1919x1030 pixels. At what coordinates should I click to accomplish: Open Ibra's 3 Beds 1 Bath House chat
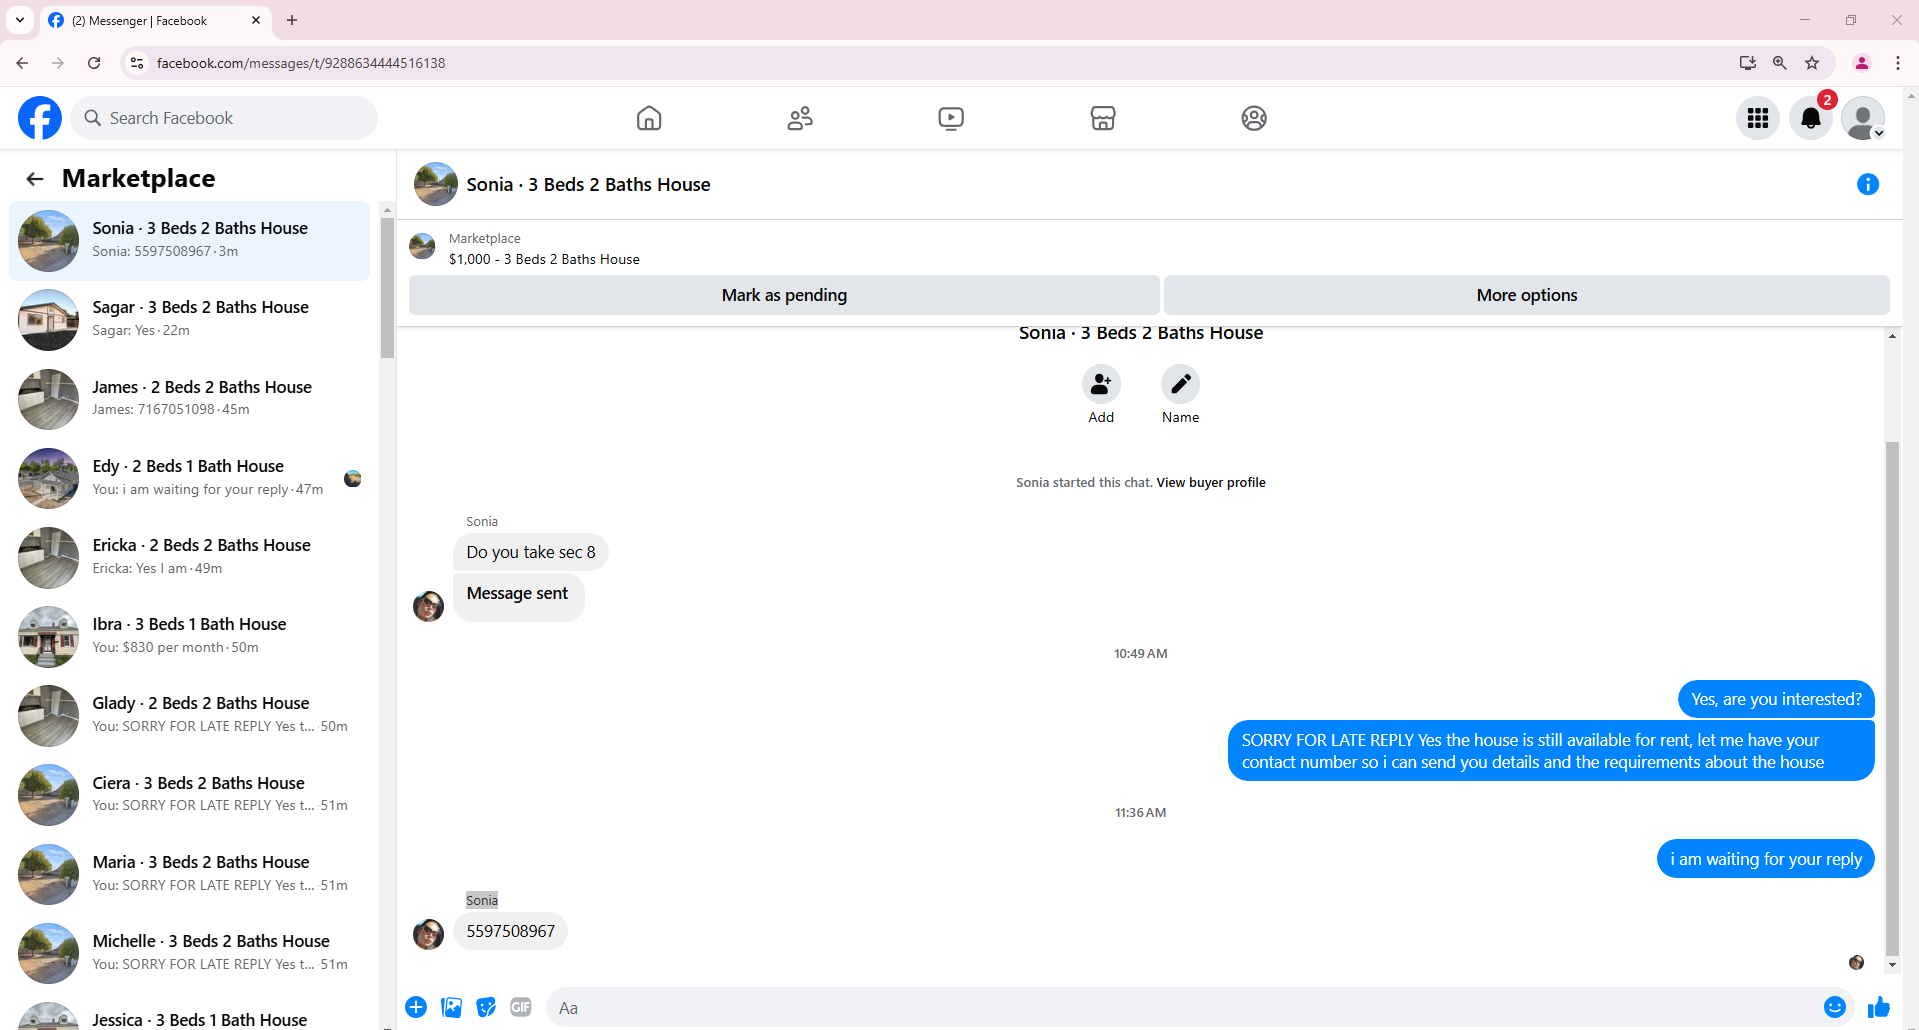tap(190, 636)
